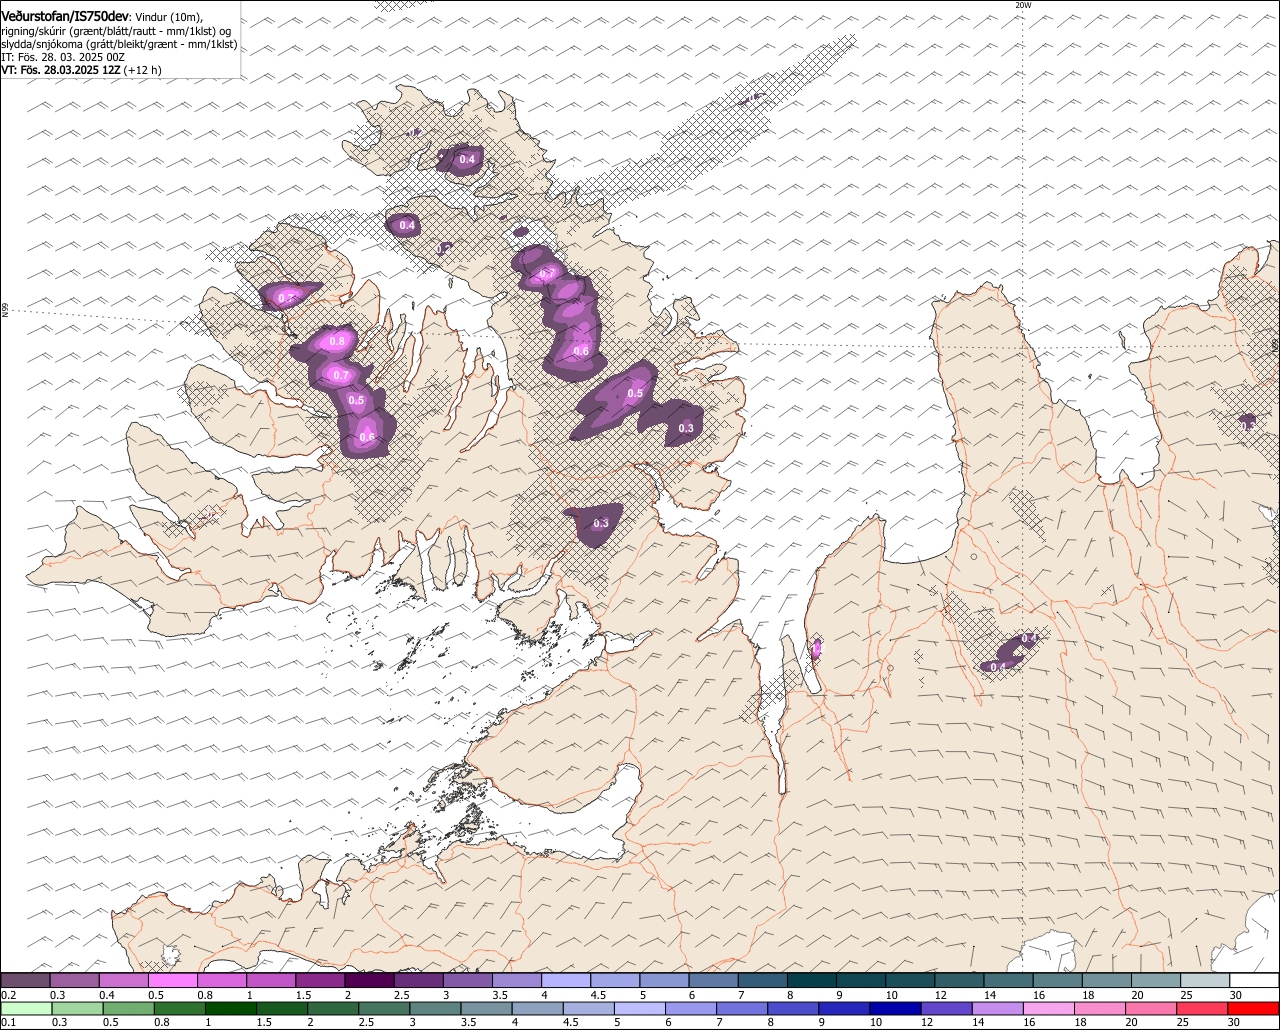Click the slydda/snjókoma caption line
The image size is (1280, 1030).
(x=119, y=45)
